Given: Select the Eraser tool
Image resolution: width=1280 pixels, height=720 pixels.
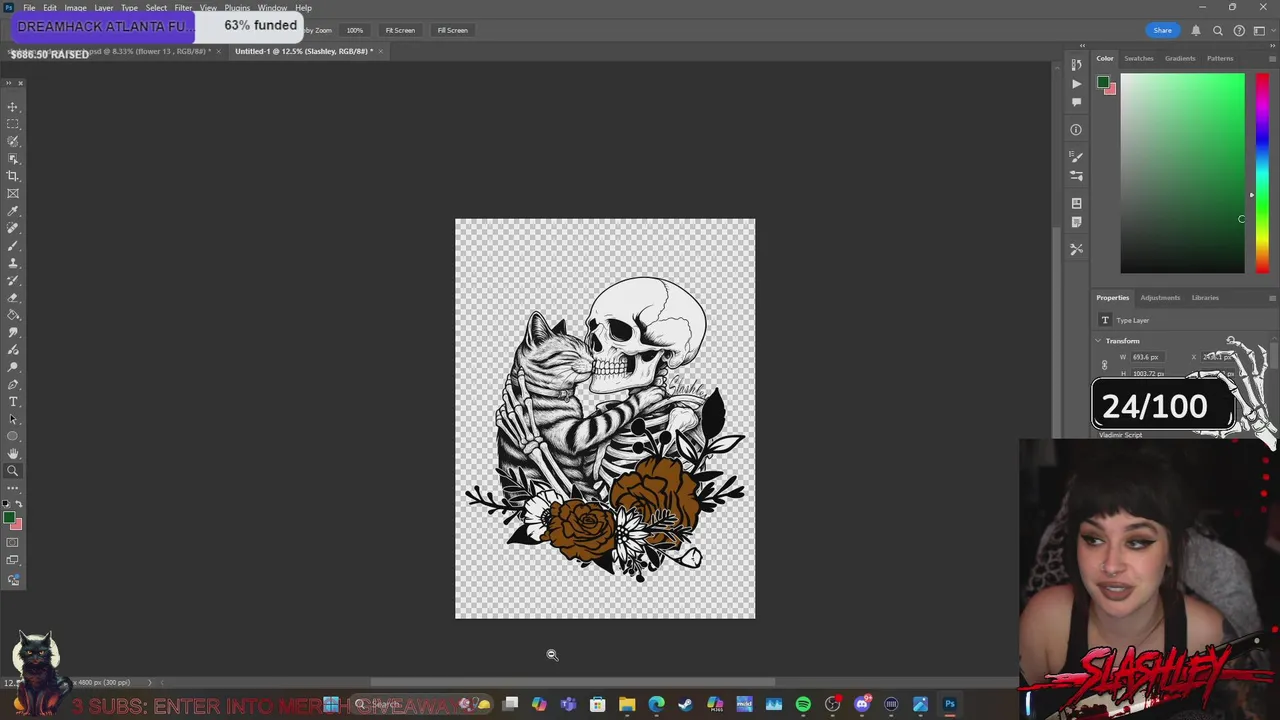Looking at the screenshot, I should pos(13,298).
